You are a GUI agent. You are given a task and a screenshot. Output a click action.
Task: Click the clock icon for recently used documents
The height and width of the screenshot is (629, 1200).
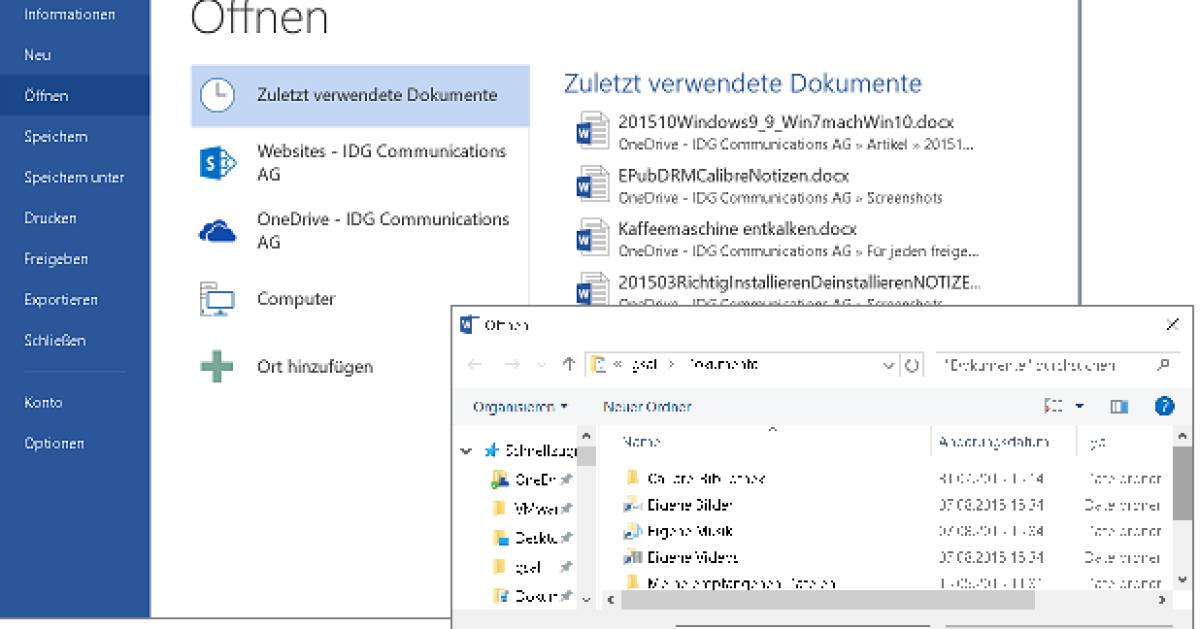216,96
